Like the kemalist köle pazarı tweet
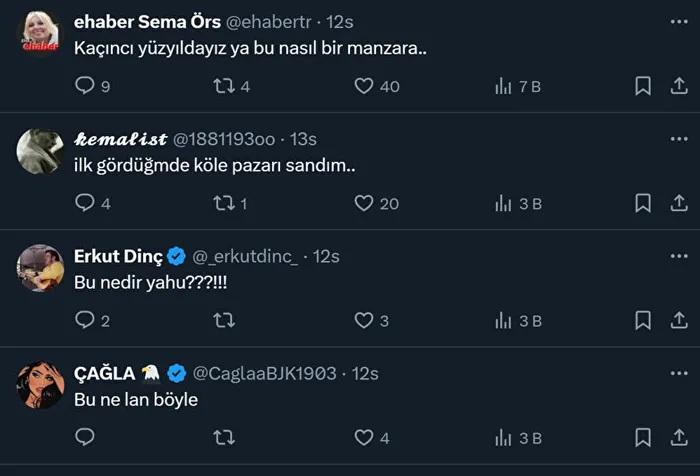This screenshot has width=700, height=476. 364,203
